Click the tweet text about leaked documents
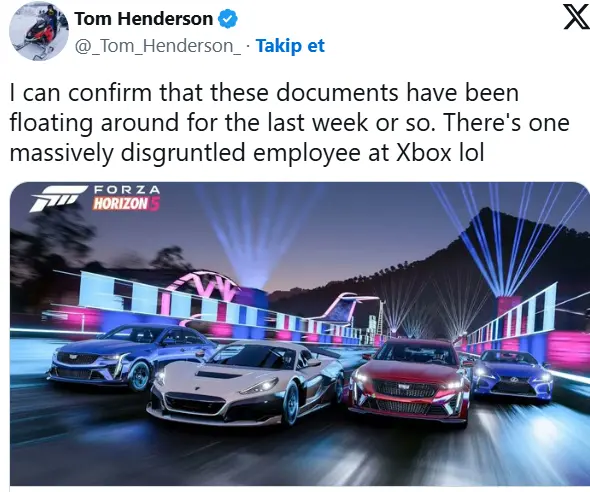The image size is (590, 492). pos(289,123)
